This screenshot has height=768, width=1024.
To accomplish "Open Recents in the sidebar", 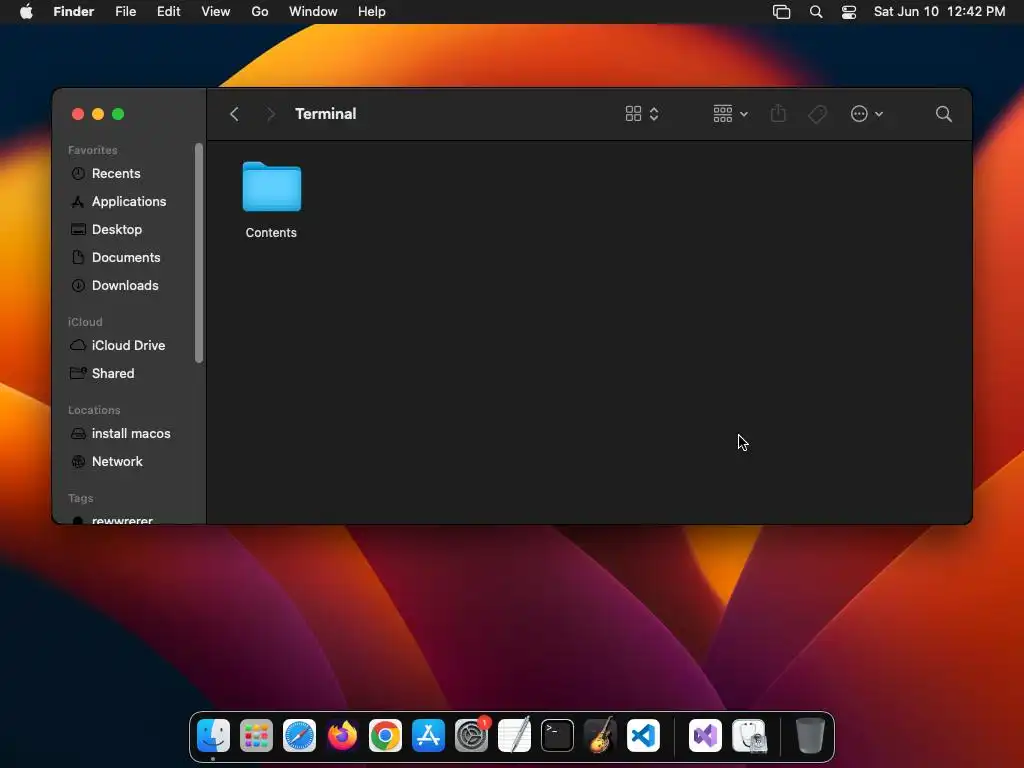I will pos(116,174).
